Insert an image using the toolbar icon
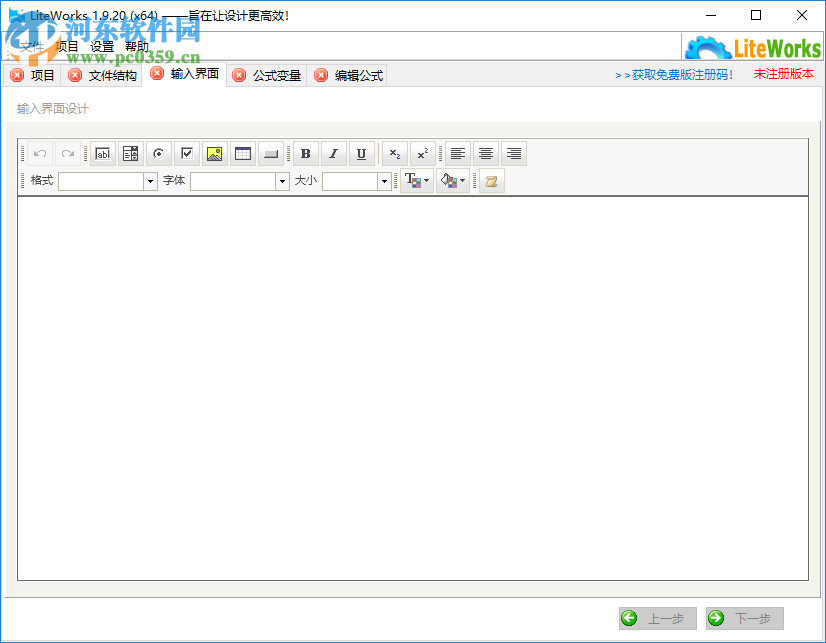The image size is (826, 643). [214, 153]
